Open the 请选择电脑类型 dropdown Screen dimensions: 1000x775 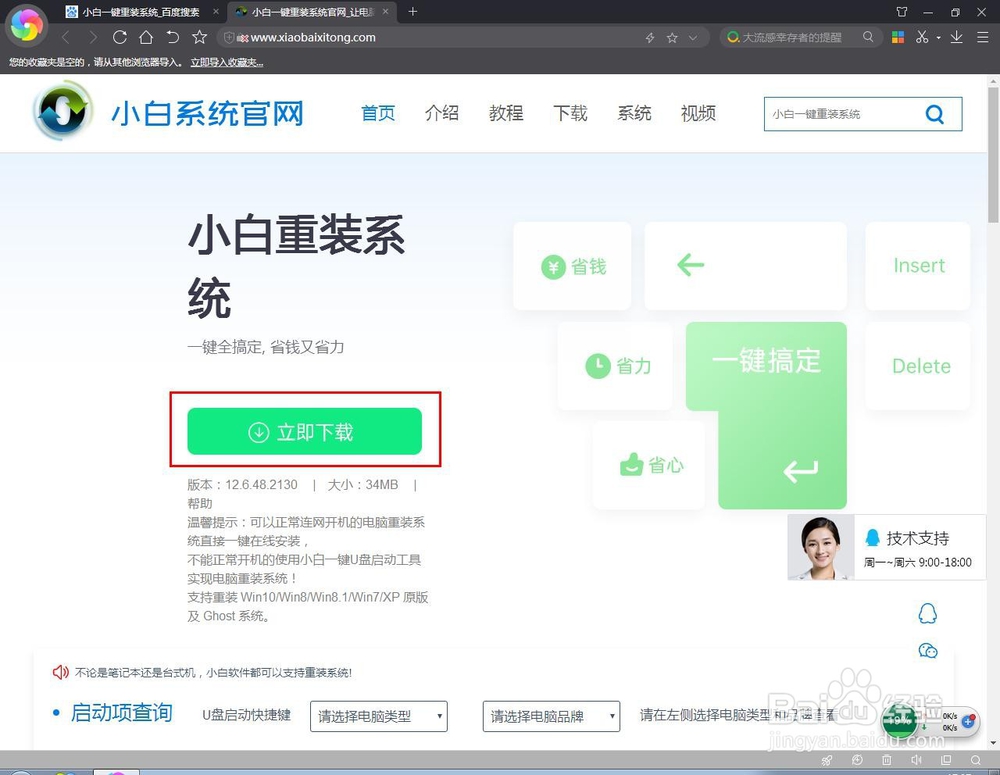(x=379, y=716)
